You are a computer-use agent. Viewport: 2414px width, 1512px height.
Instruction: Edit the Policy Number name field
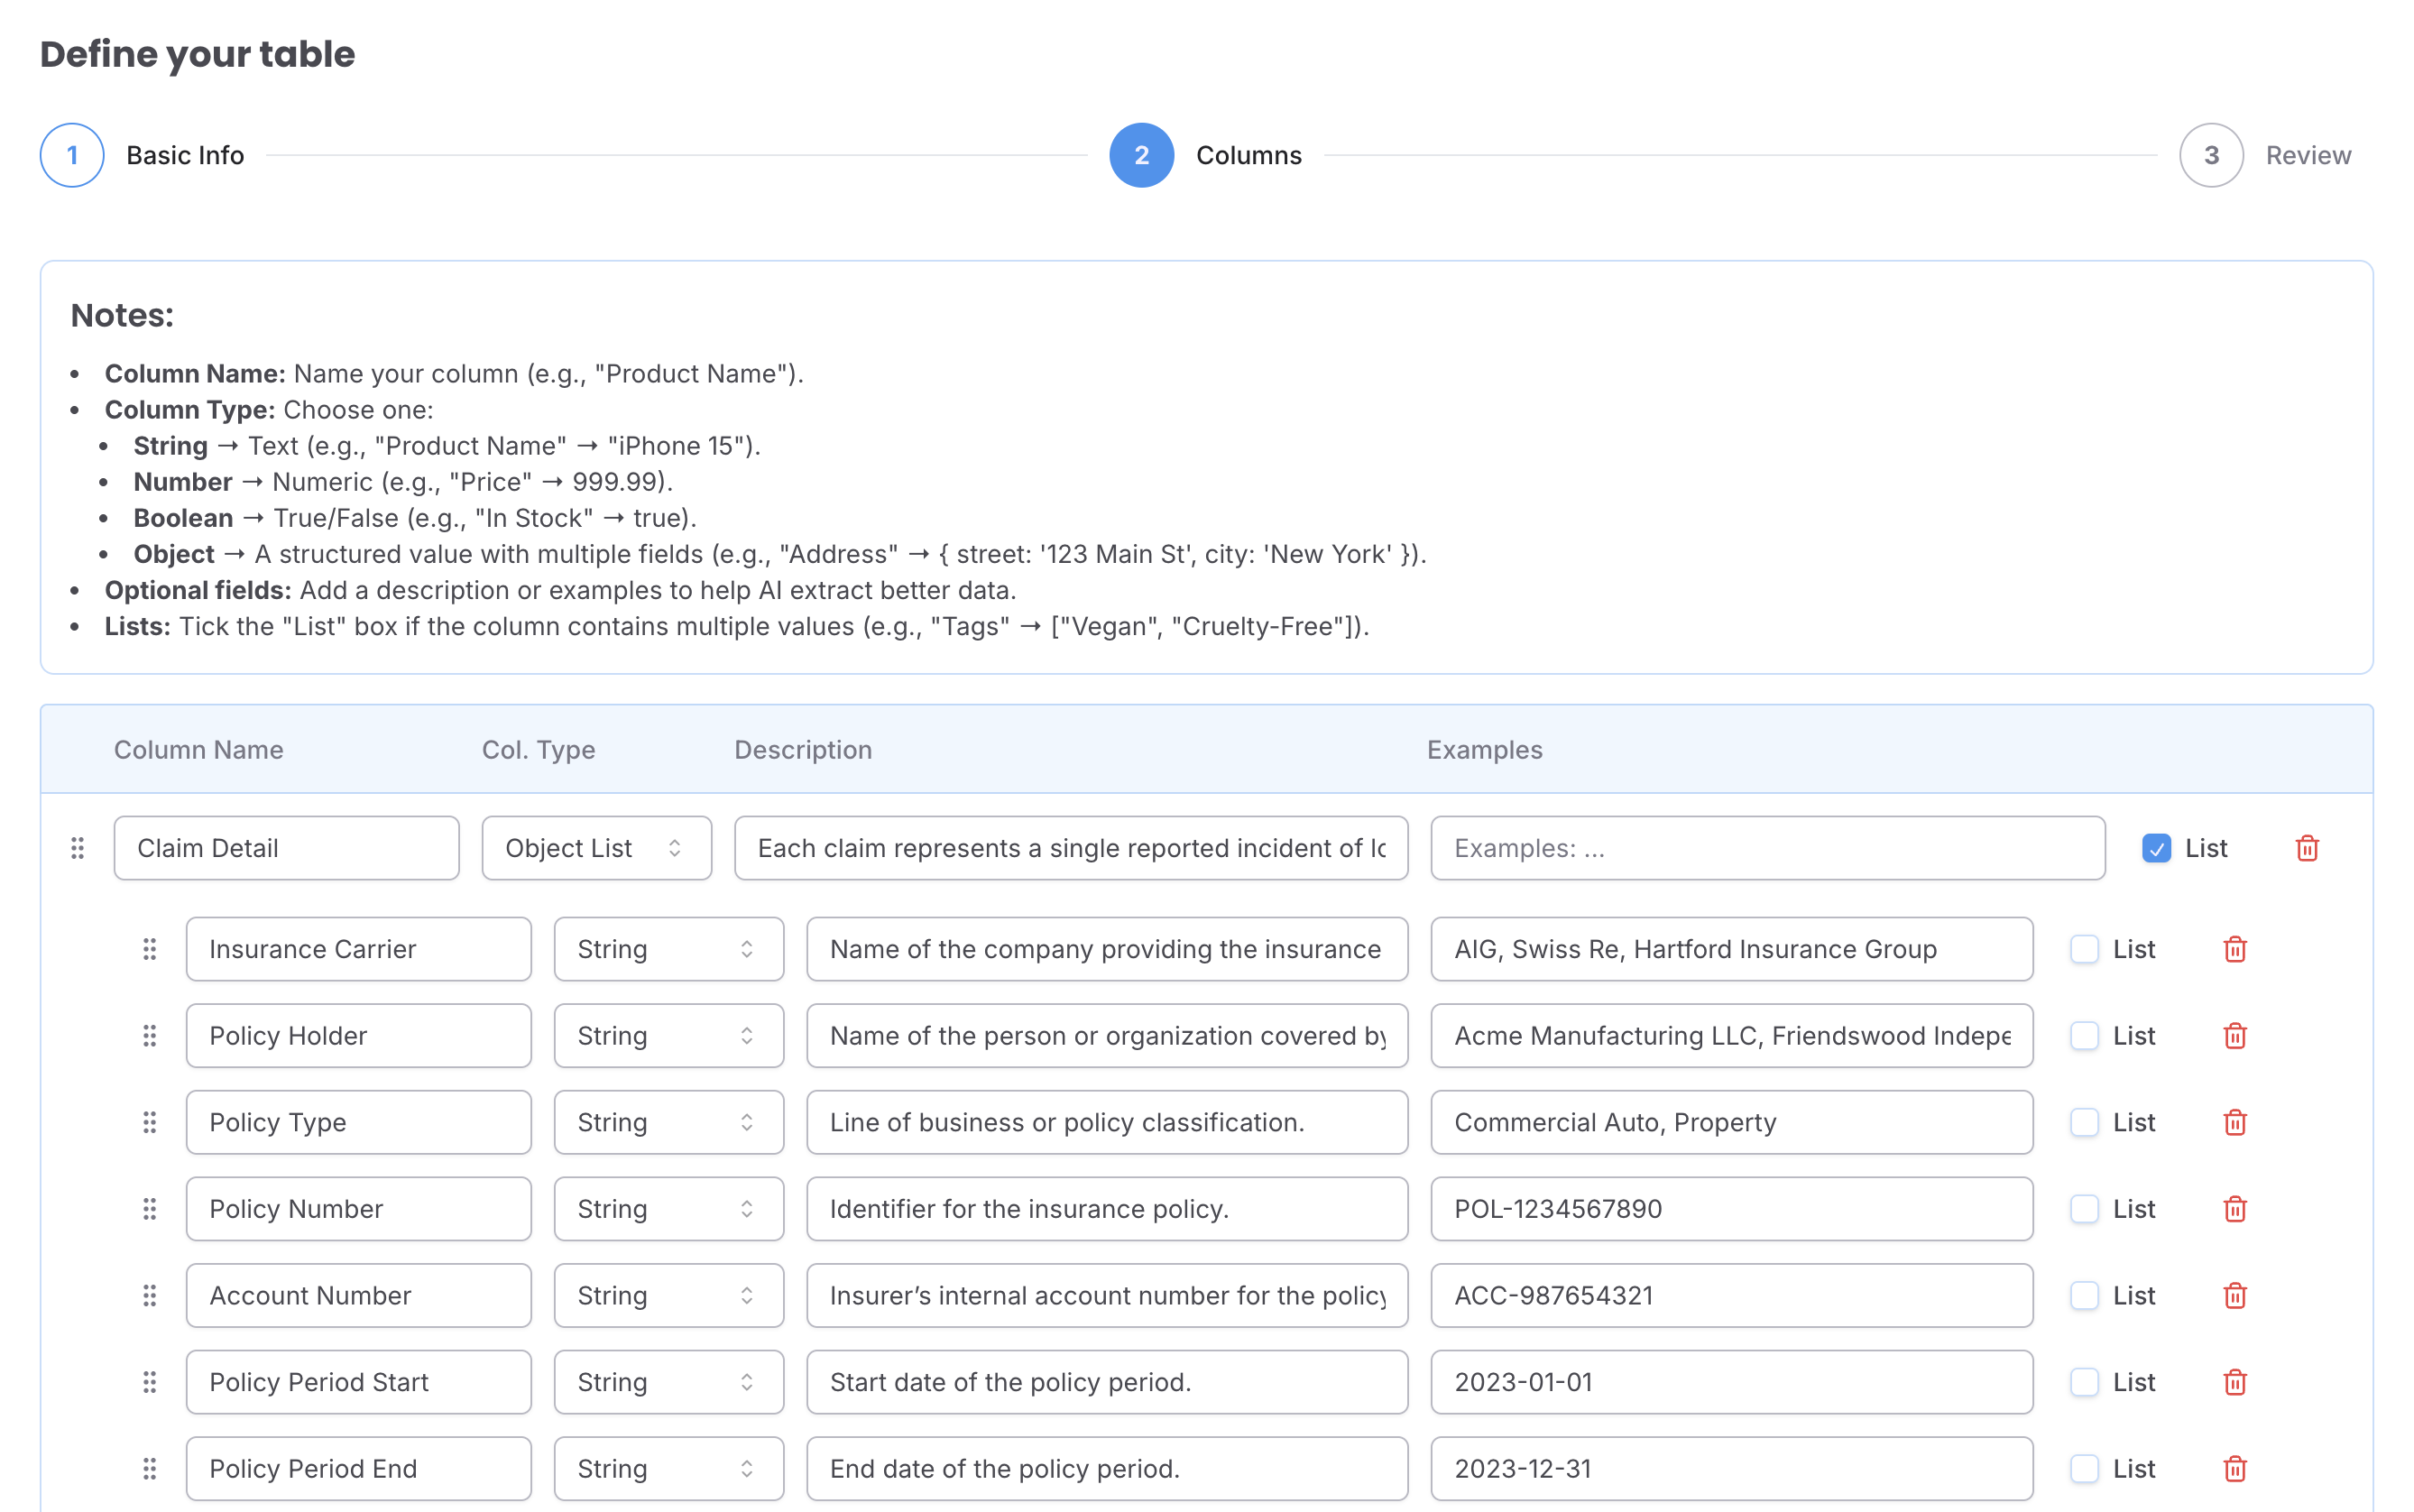point(359,1209)
